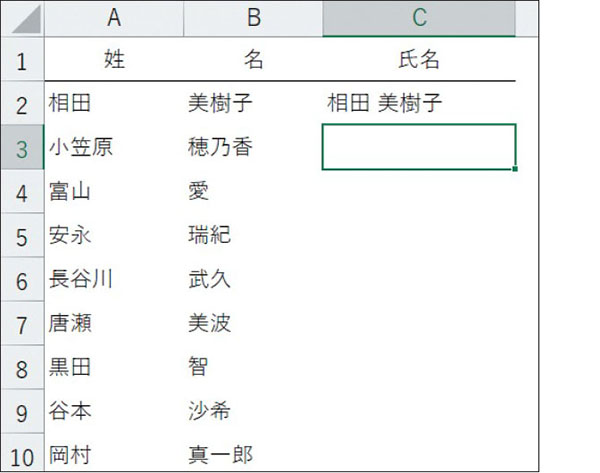This screenshot has height=473, width=600.
Task: Select cell with 穂乃香
Action: pyautogui.click(x=253, y=147)
